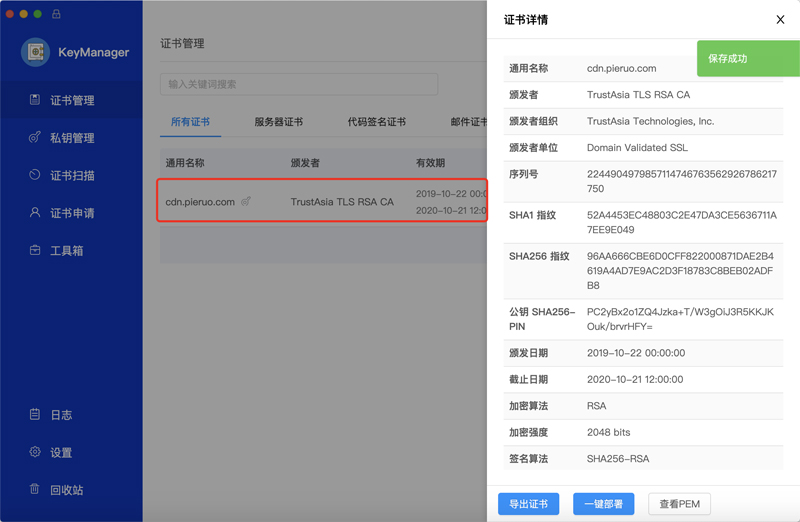Click the 导出证书 button
This screenshot has height=522, width=800.
(x=528, y=504)
